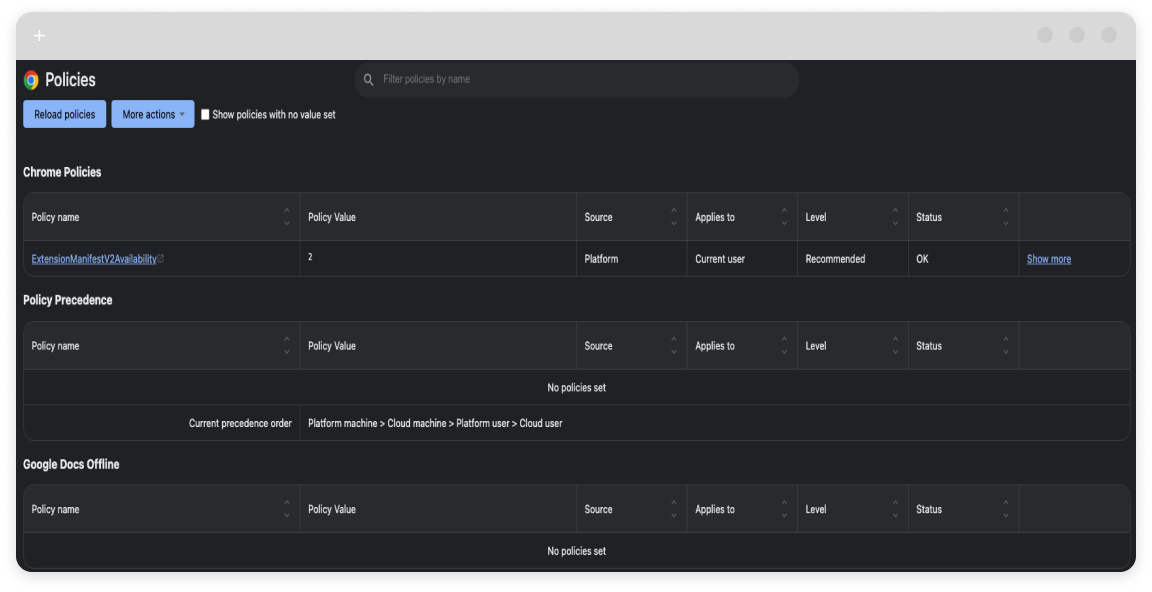Screen dimensions: 1152x592
Task: Open the ExtensionManifestV2Availability policy link
Action: click(93, 259)
